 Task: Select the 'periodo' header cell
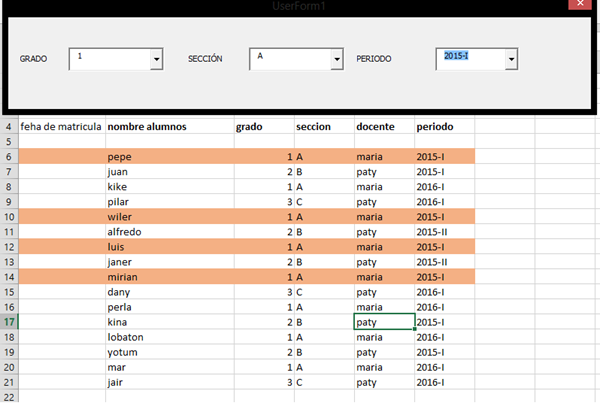tap(443, 127)
